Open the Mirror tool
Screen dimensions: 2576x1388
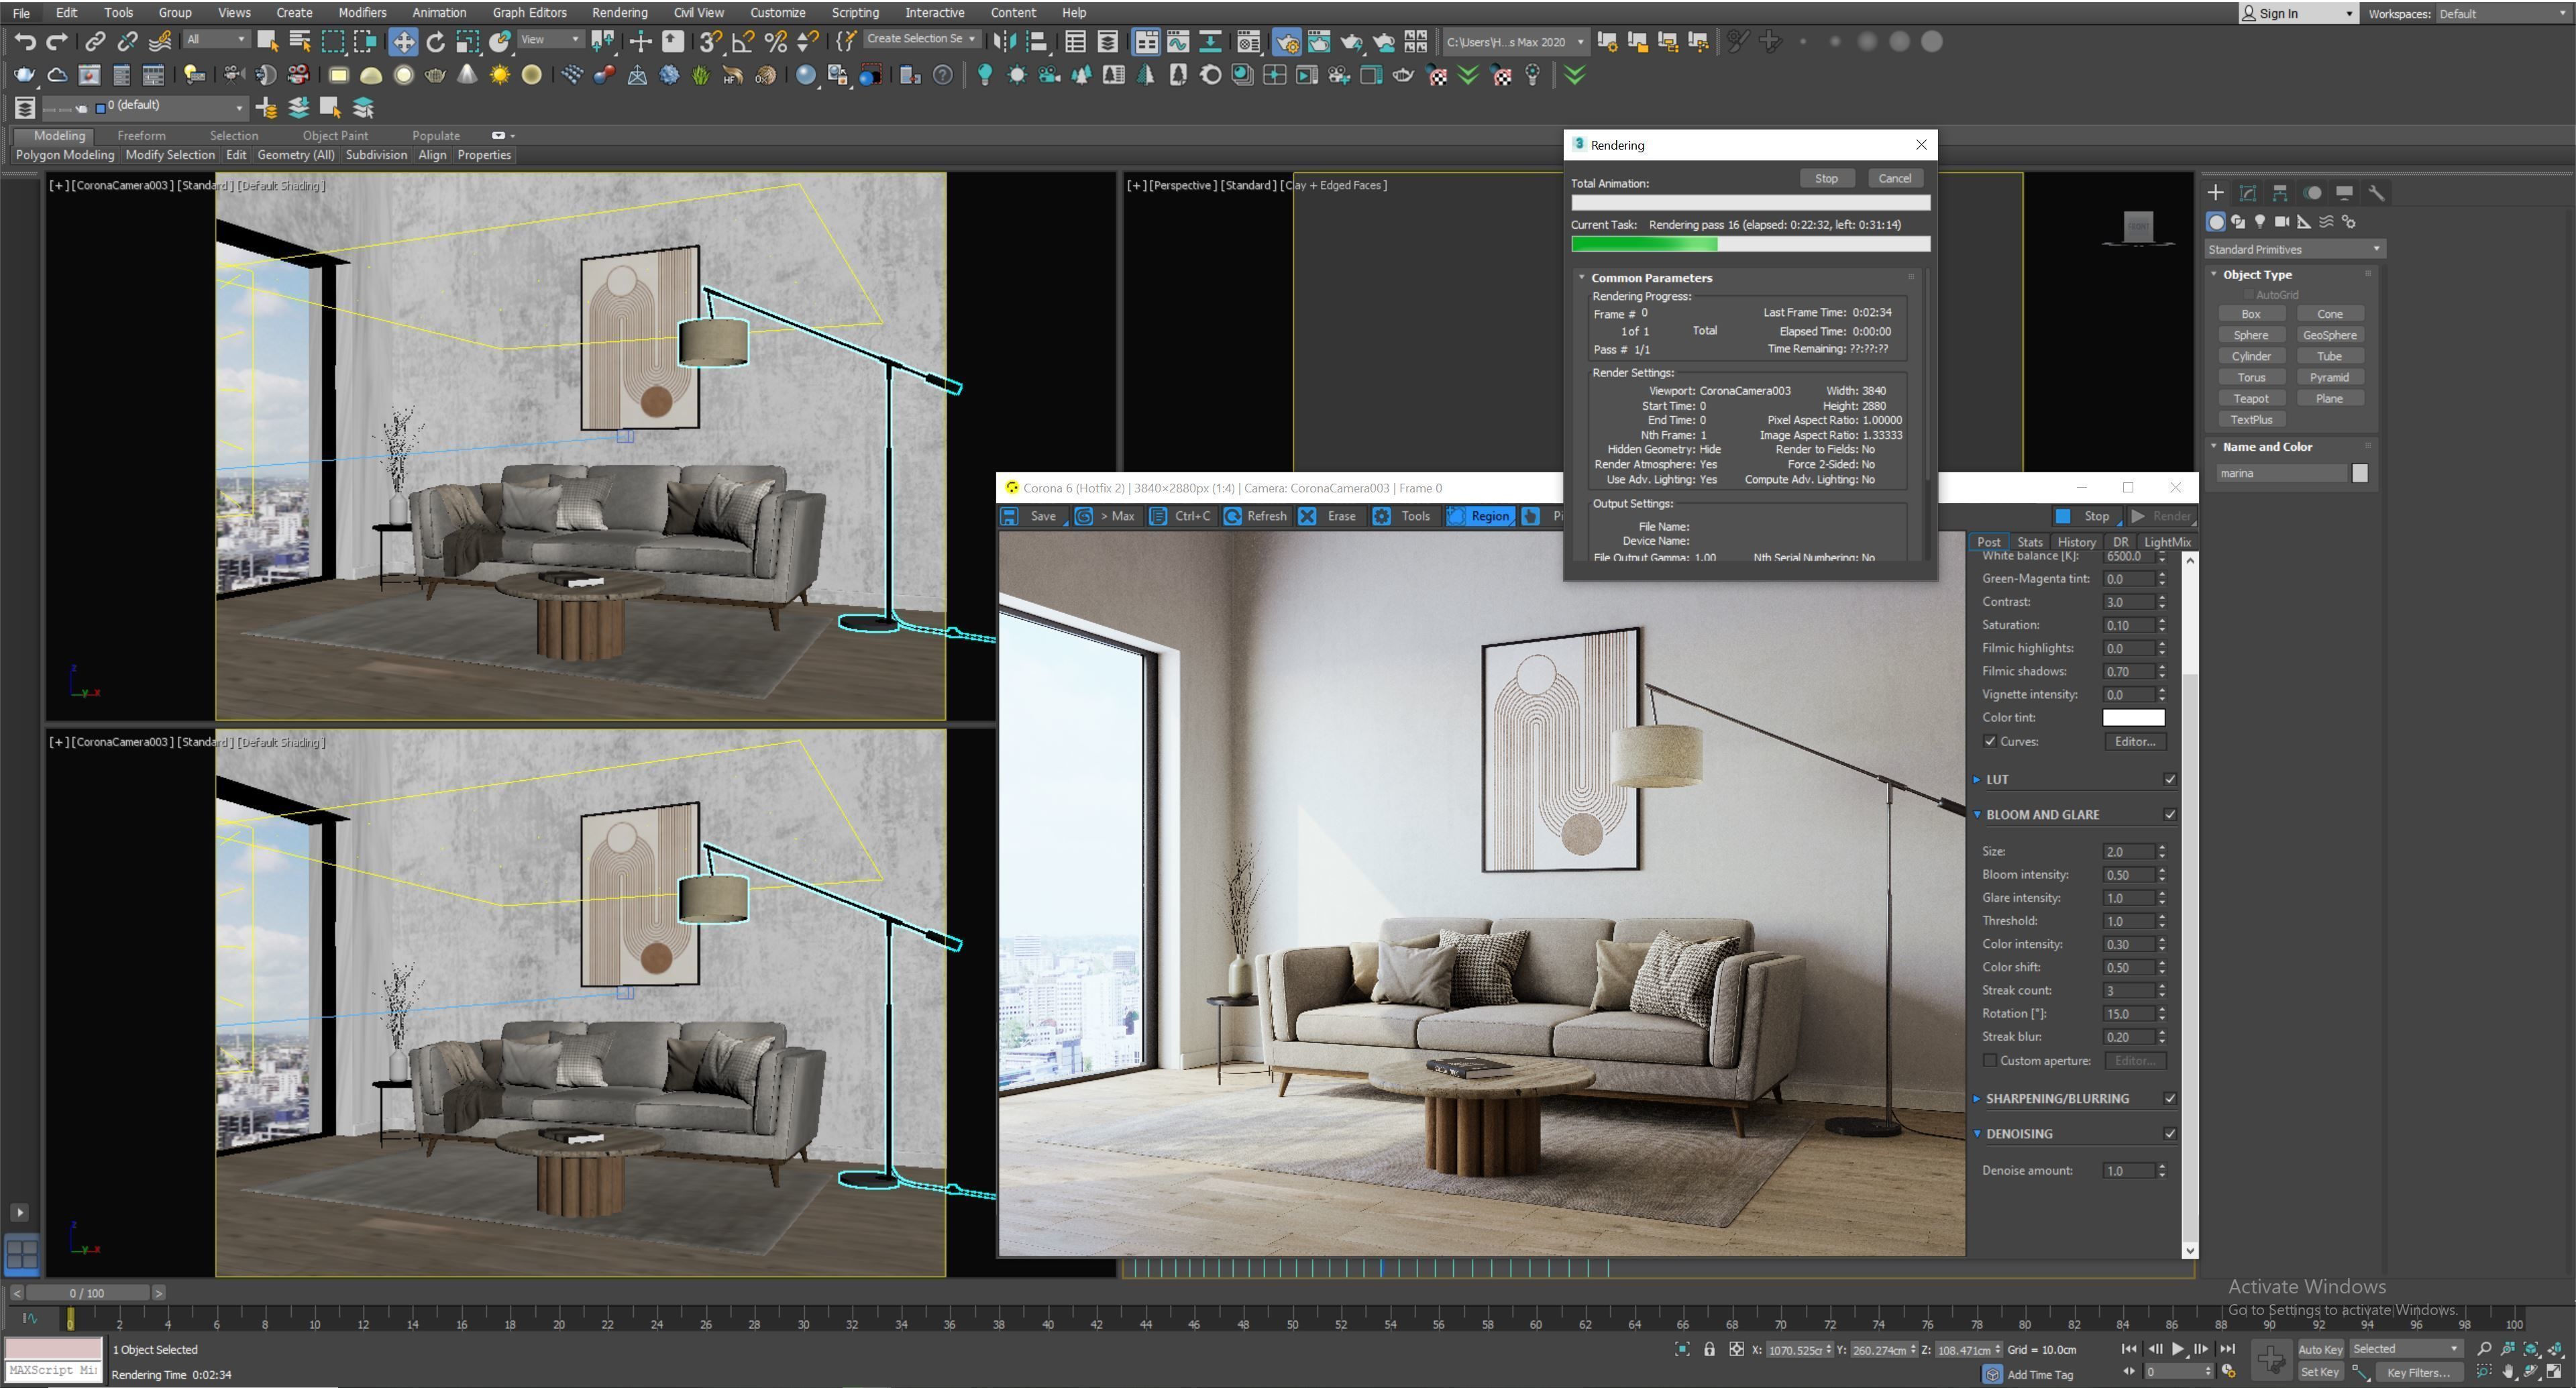tap(1004, 41)
